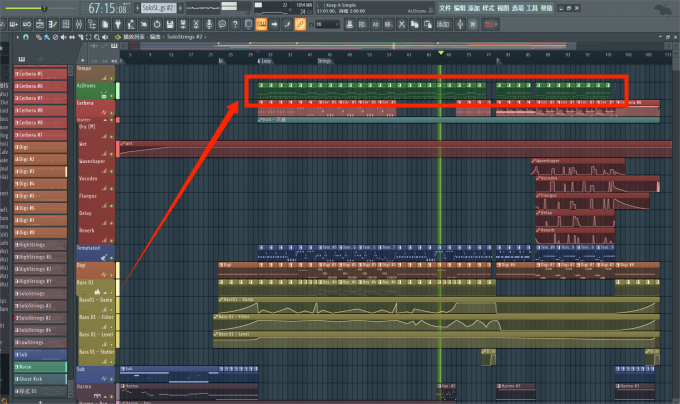Click the Wet automation clip in playlist
Viewport: 680px width, 404px height.
300,147
